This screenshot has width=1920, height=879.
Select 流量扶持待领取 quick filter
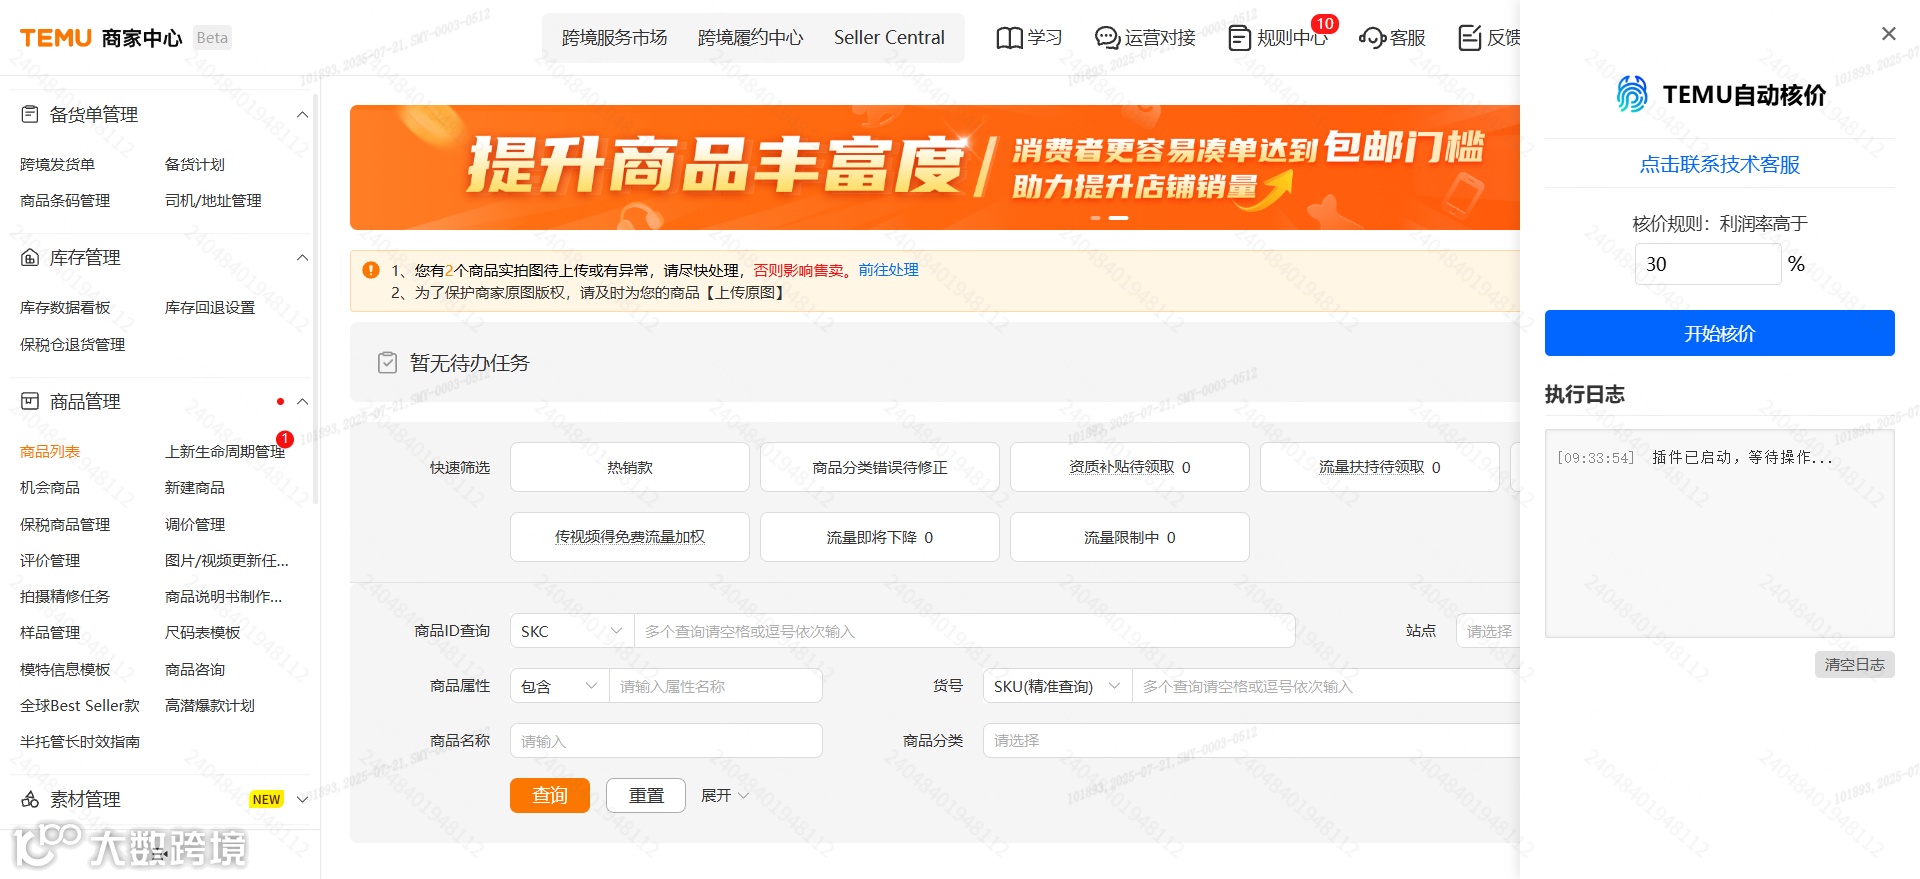(x=1380, y=467)
